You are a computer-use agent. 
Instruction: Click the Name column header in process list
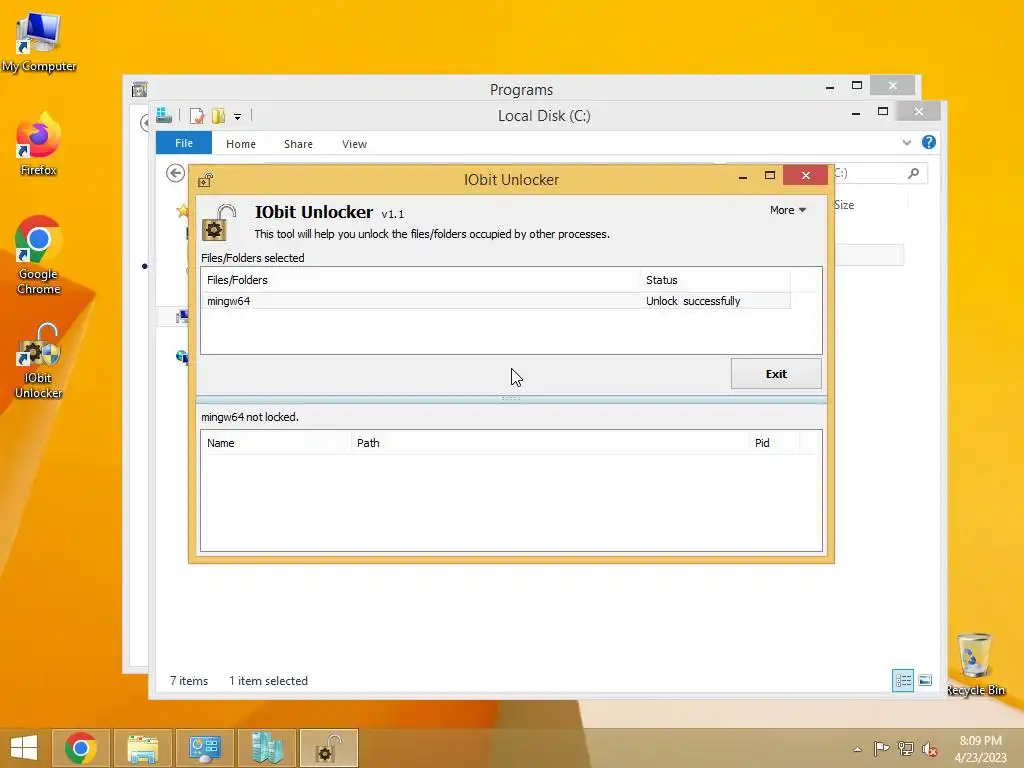pyautogui.click(x=276, y=443)
